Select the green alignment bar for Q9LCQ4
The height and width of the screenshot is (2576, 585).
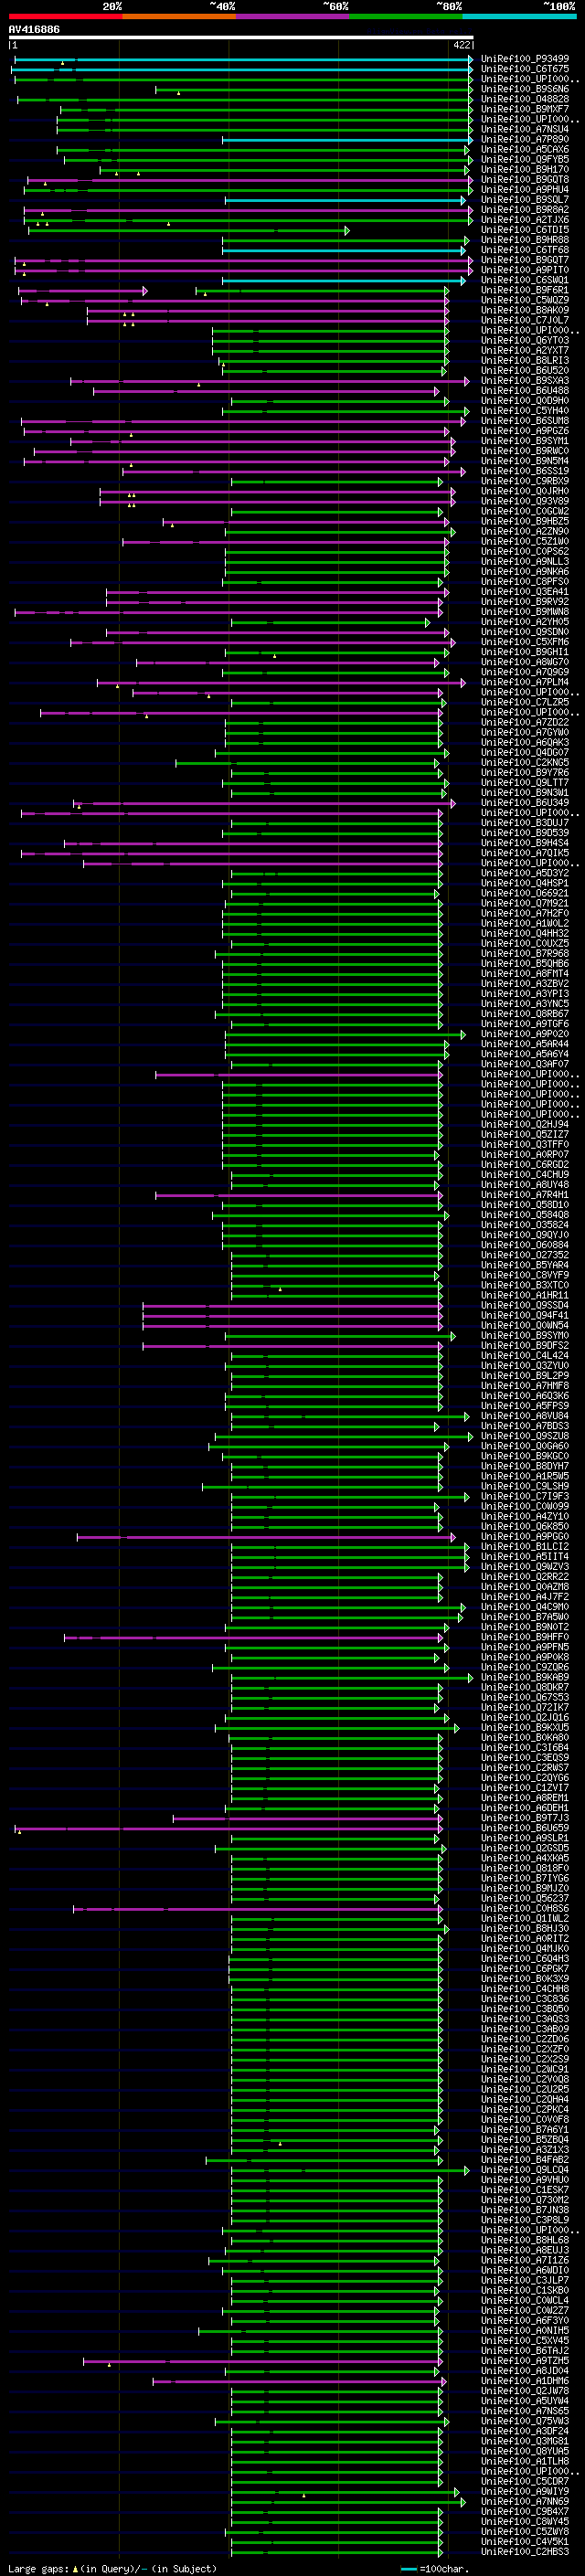click(350, 2170)
